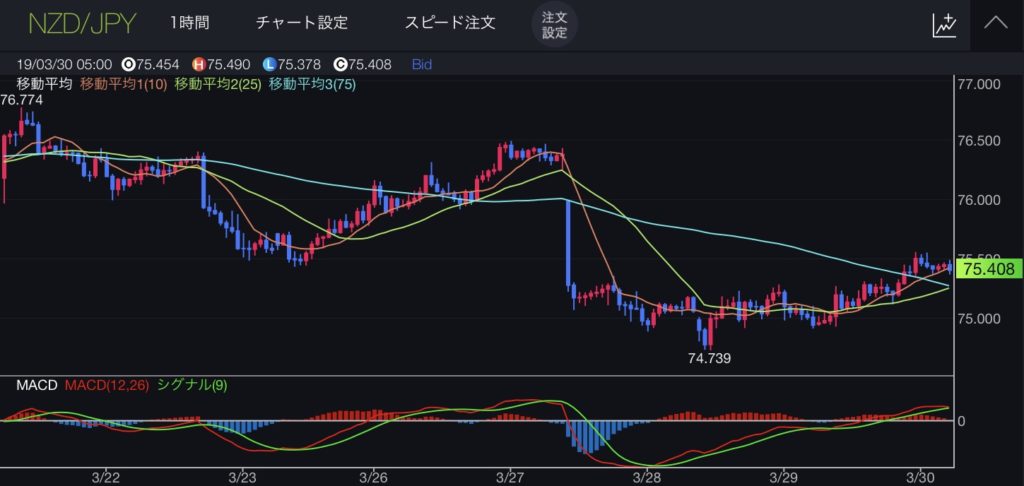This screenshot has height=486, width=1024.
Task: Click the 19/03/30 05:00 timestamp
Action: tap(64, 65)
